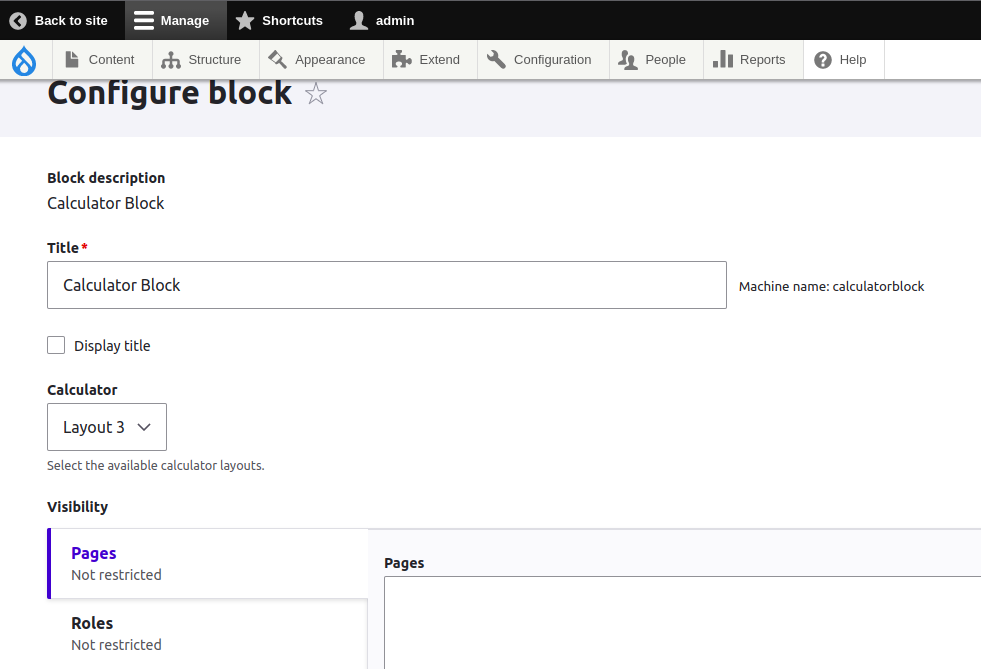Expand the Shortcuts toolbar menu
Viewport: 981px width, 669px height.
click(x=279, y=20)
